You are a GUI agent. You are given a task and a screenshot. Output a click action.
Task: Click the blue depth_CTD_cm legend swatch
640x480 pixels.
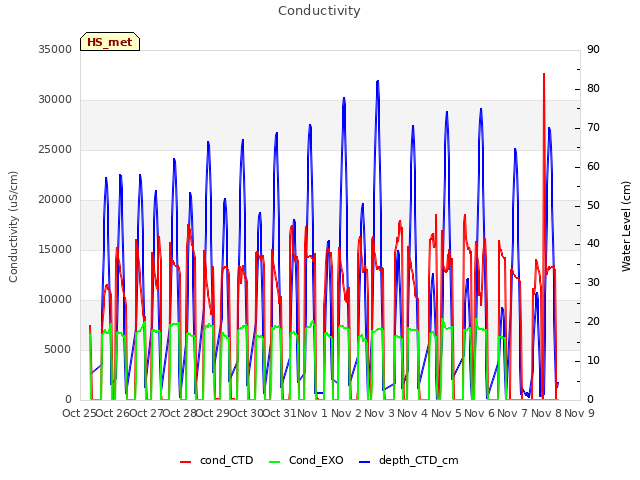tap(364, 462)
